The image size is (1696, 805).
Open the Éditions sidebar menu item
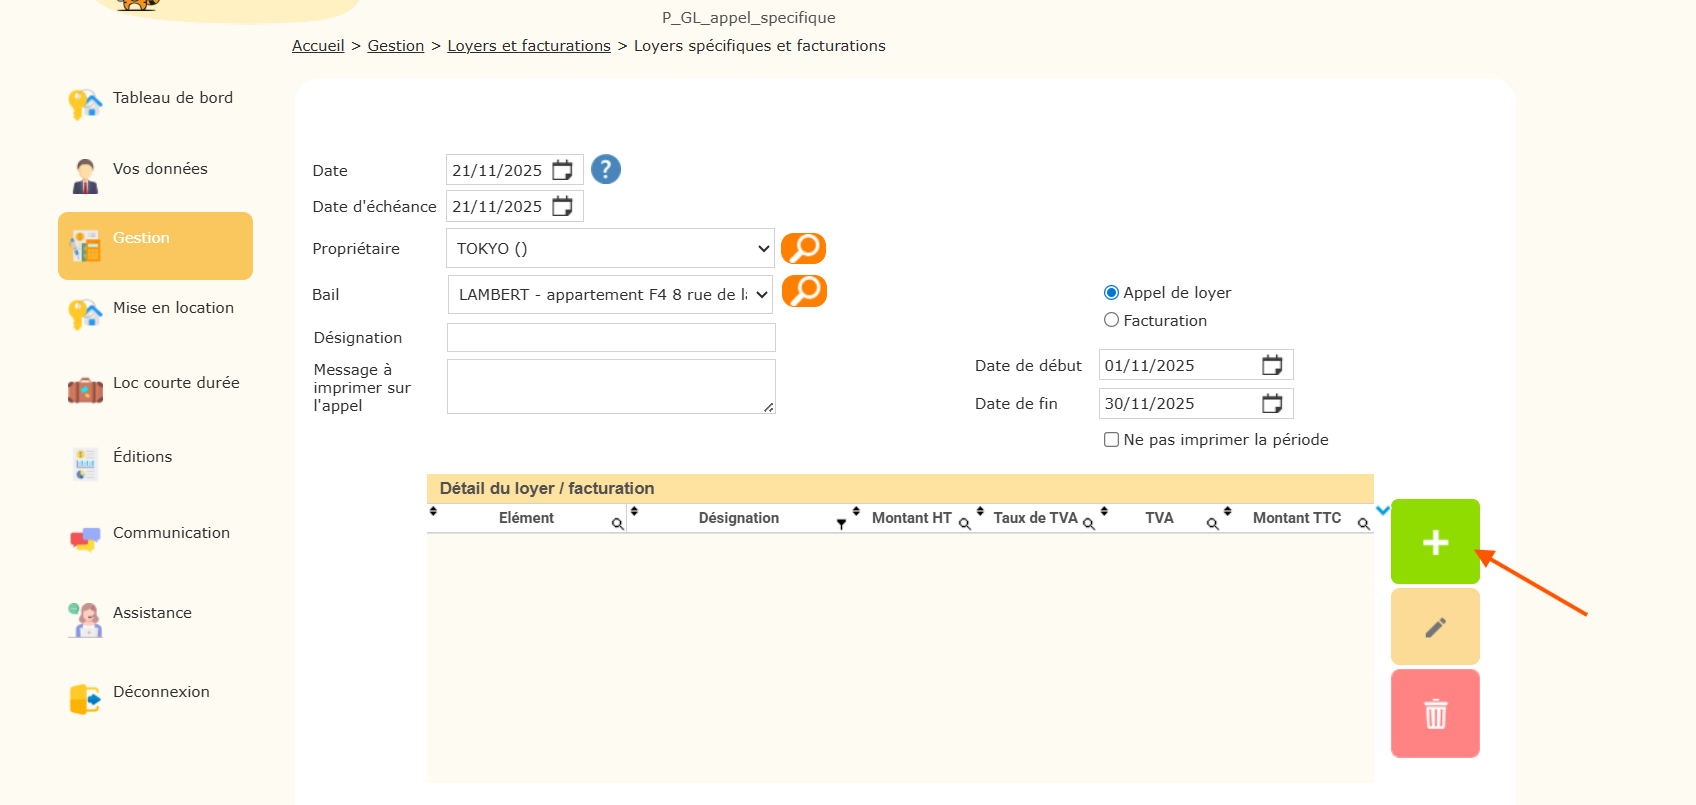pyautogui.click(x=142, y=457)
